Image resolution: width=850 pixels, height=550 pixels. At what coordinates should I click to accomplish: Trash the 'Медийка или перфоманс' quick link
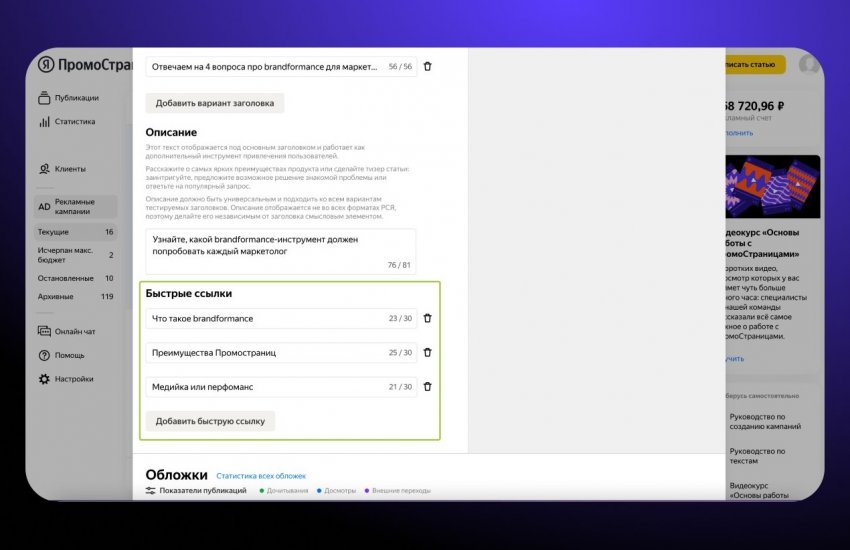click(428, 386)
